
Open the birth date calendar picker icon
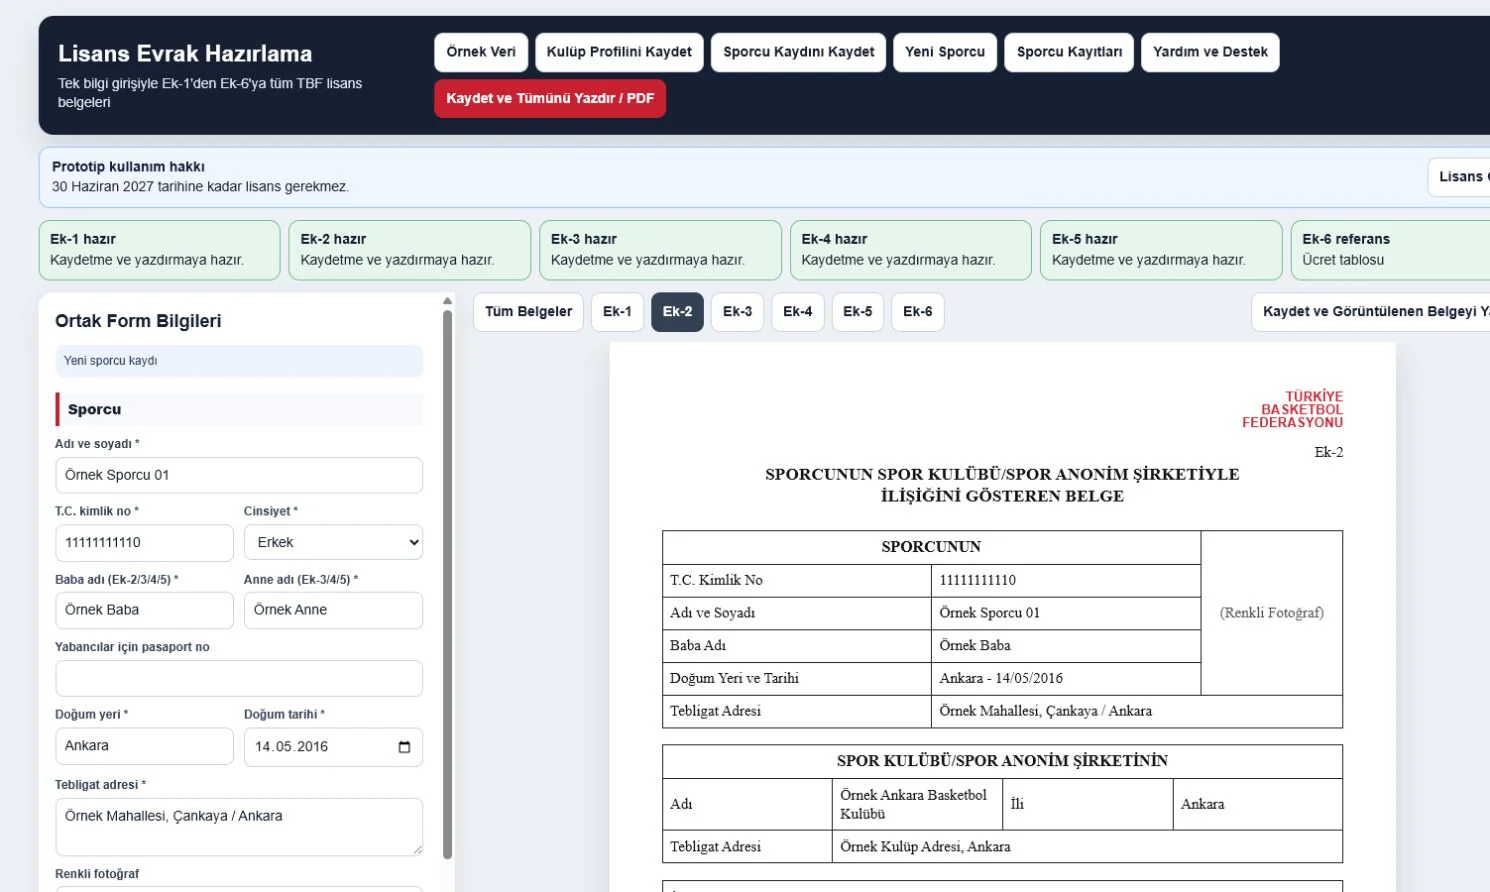[x=404, y=747]
